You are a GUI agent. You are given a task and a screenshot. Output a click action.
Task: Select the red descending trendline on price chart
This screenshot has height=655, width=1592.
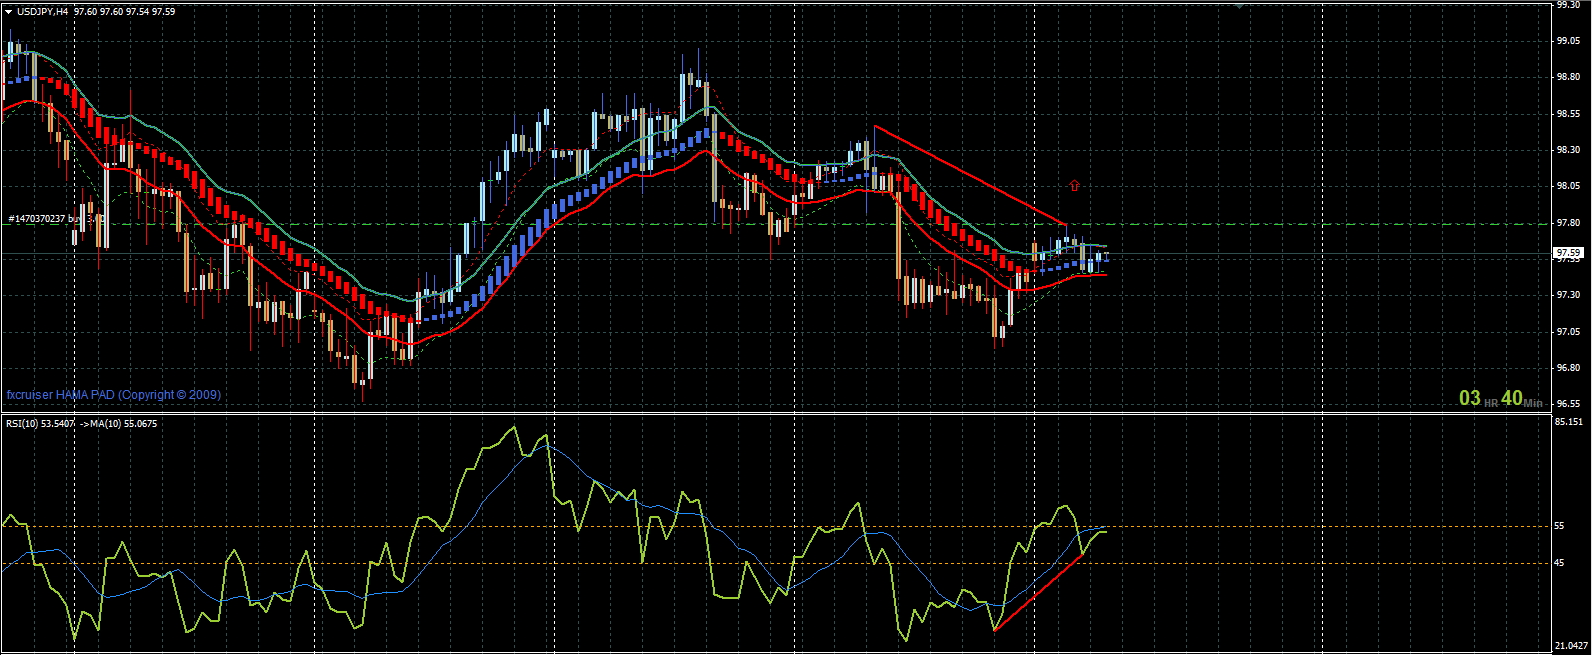point(970,175)
